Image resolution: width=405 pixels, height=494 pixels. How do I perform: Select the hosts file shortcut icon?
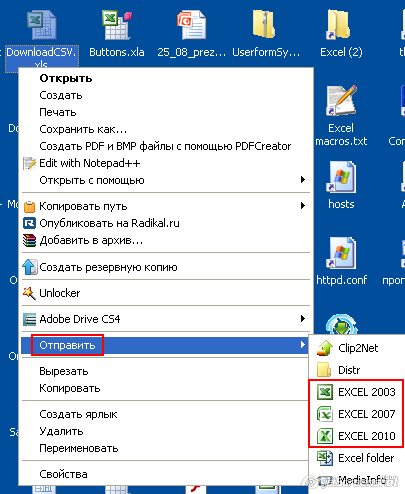[x=341, y=177]
